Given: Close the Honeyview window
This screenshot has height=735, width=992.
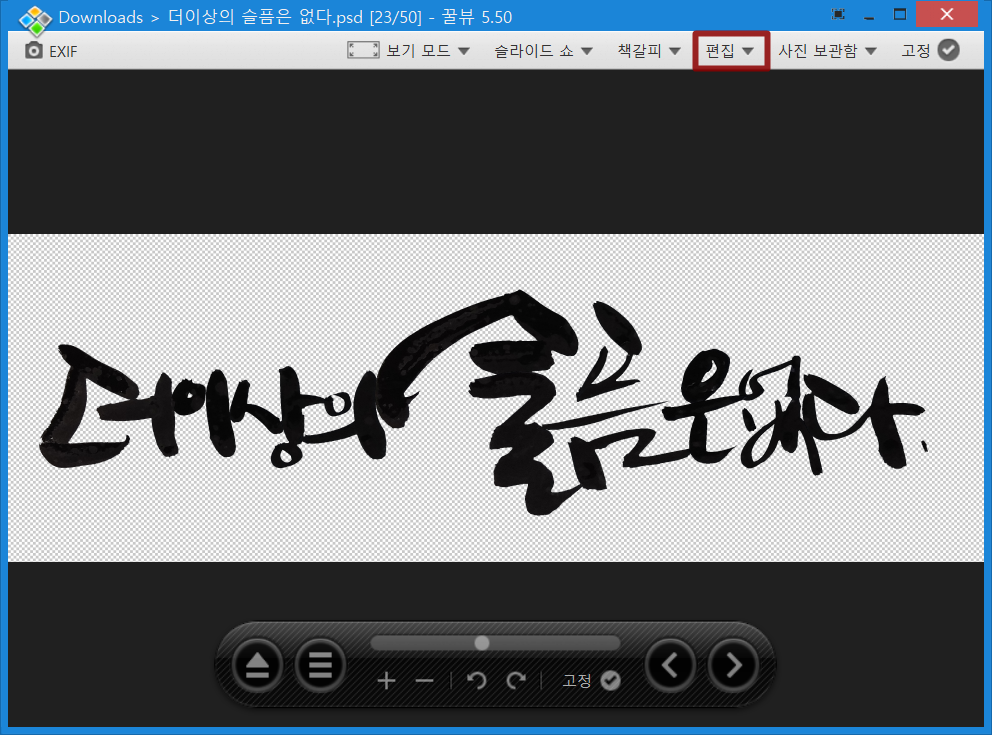Looking at the screenshot, I should pos(947,14).
